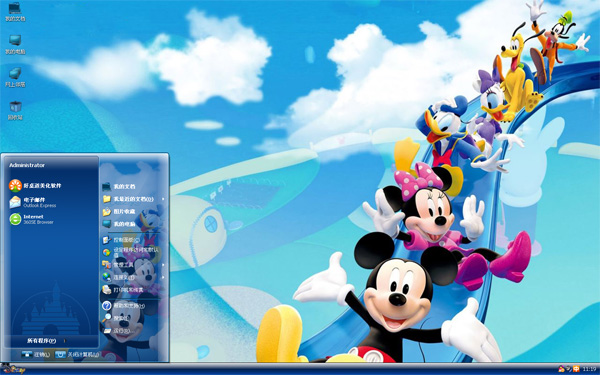Open the 设定程序访问和默认值 entry

coord(131,252)
